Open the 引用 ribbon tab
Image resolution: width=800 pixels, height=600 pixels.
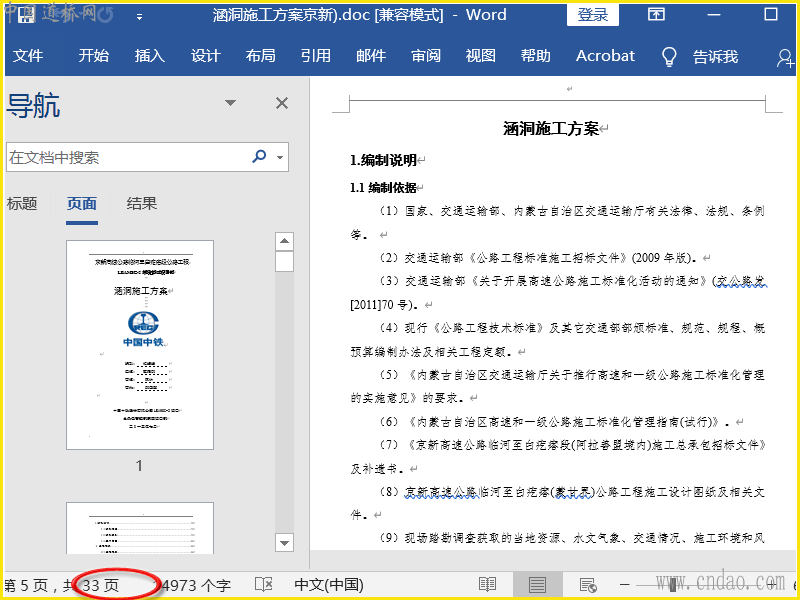coord(316,56)
